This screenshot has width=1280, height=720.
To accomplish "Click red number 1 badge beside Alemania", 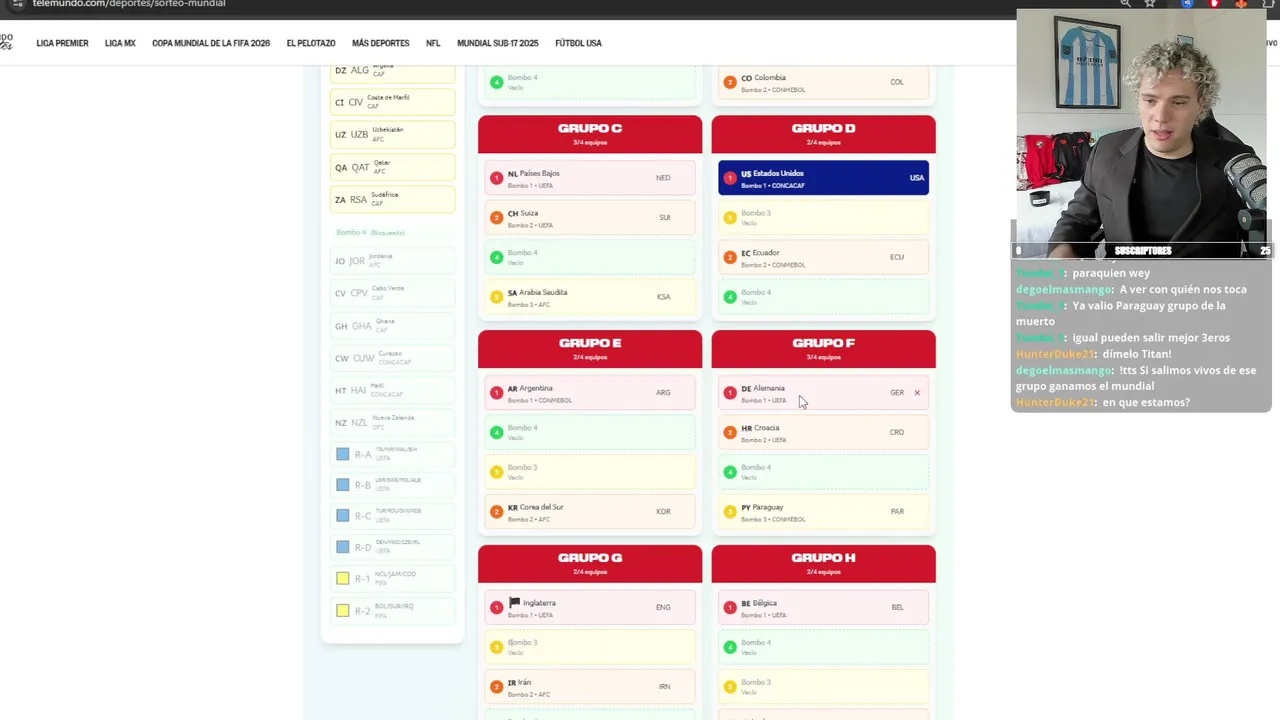I will click(729, 393).
